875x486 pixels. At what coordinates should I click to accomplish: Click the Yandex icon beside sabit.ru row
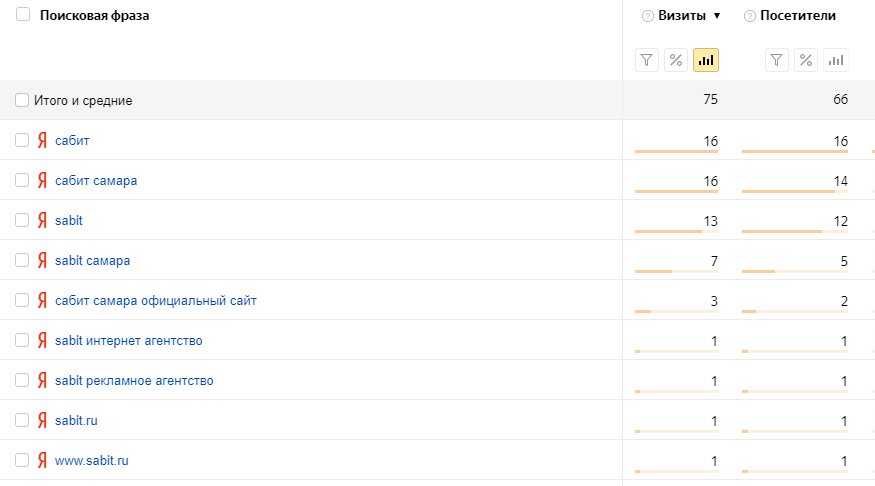tap(42, 421)
